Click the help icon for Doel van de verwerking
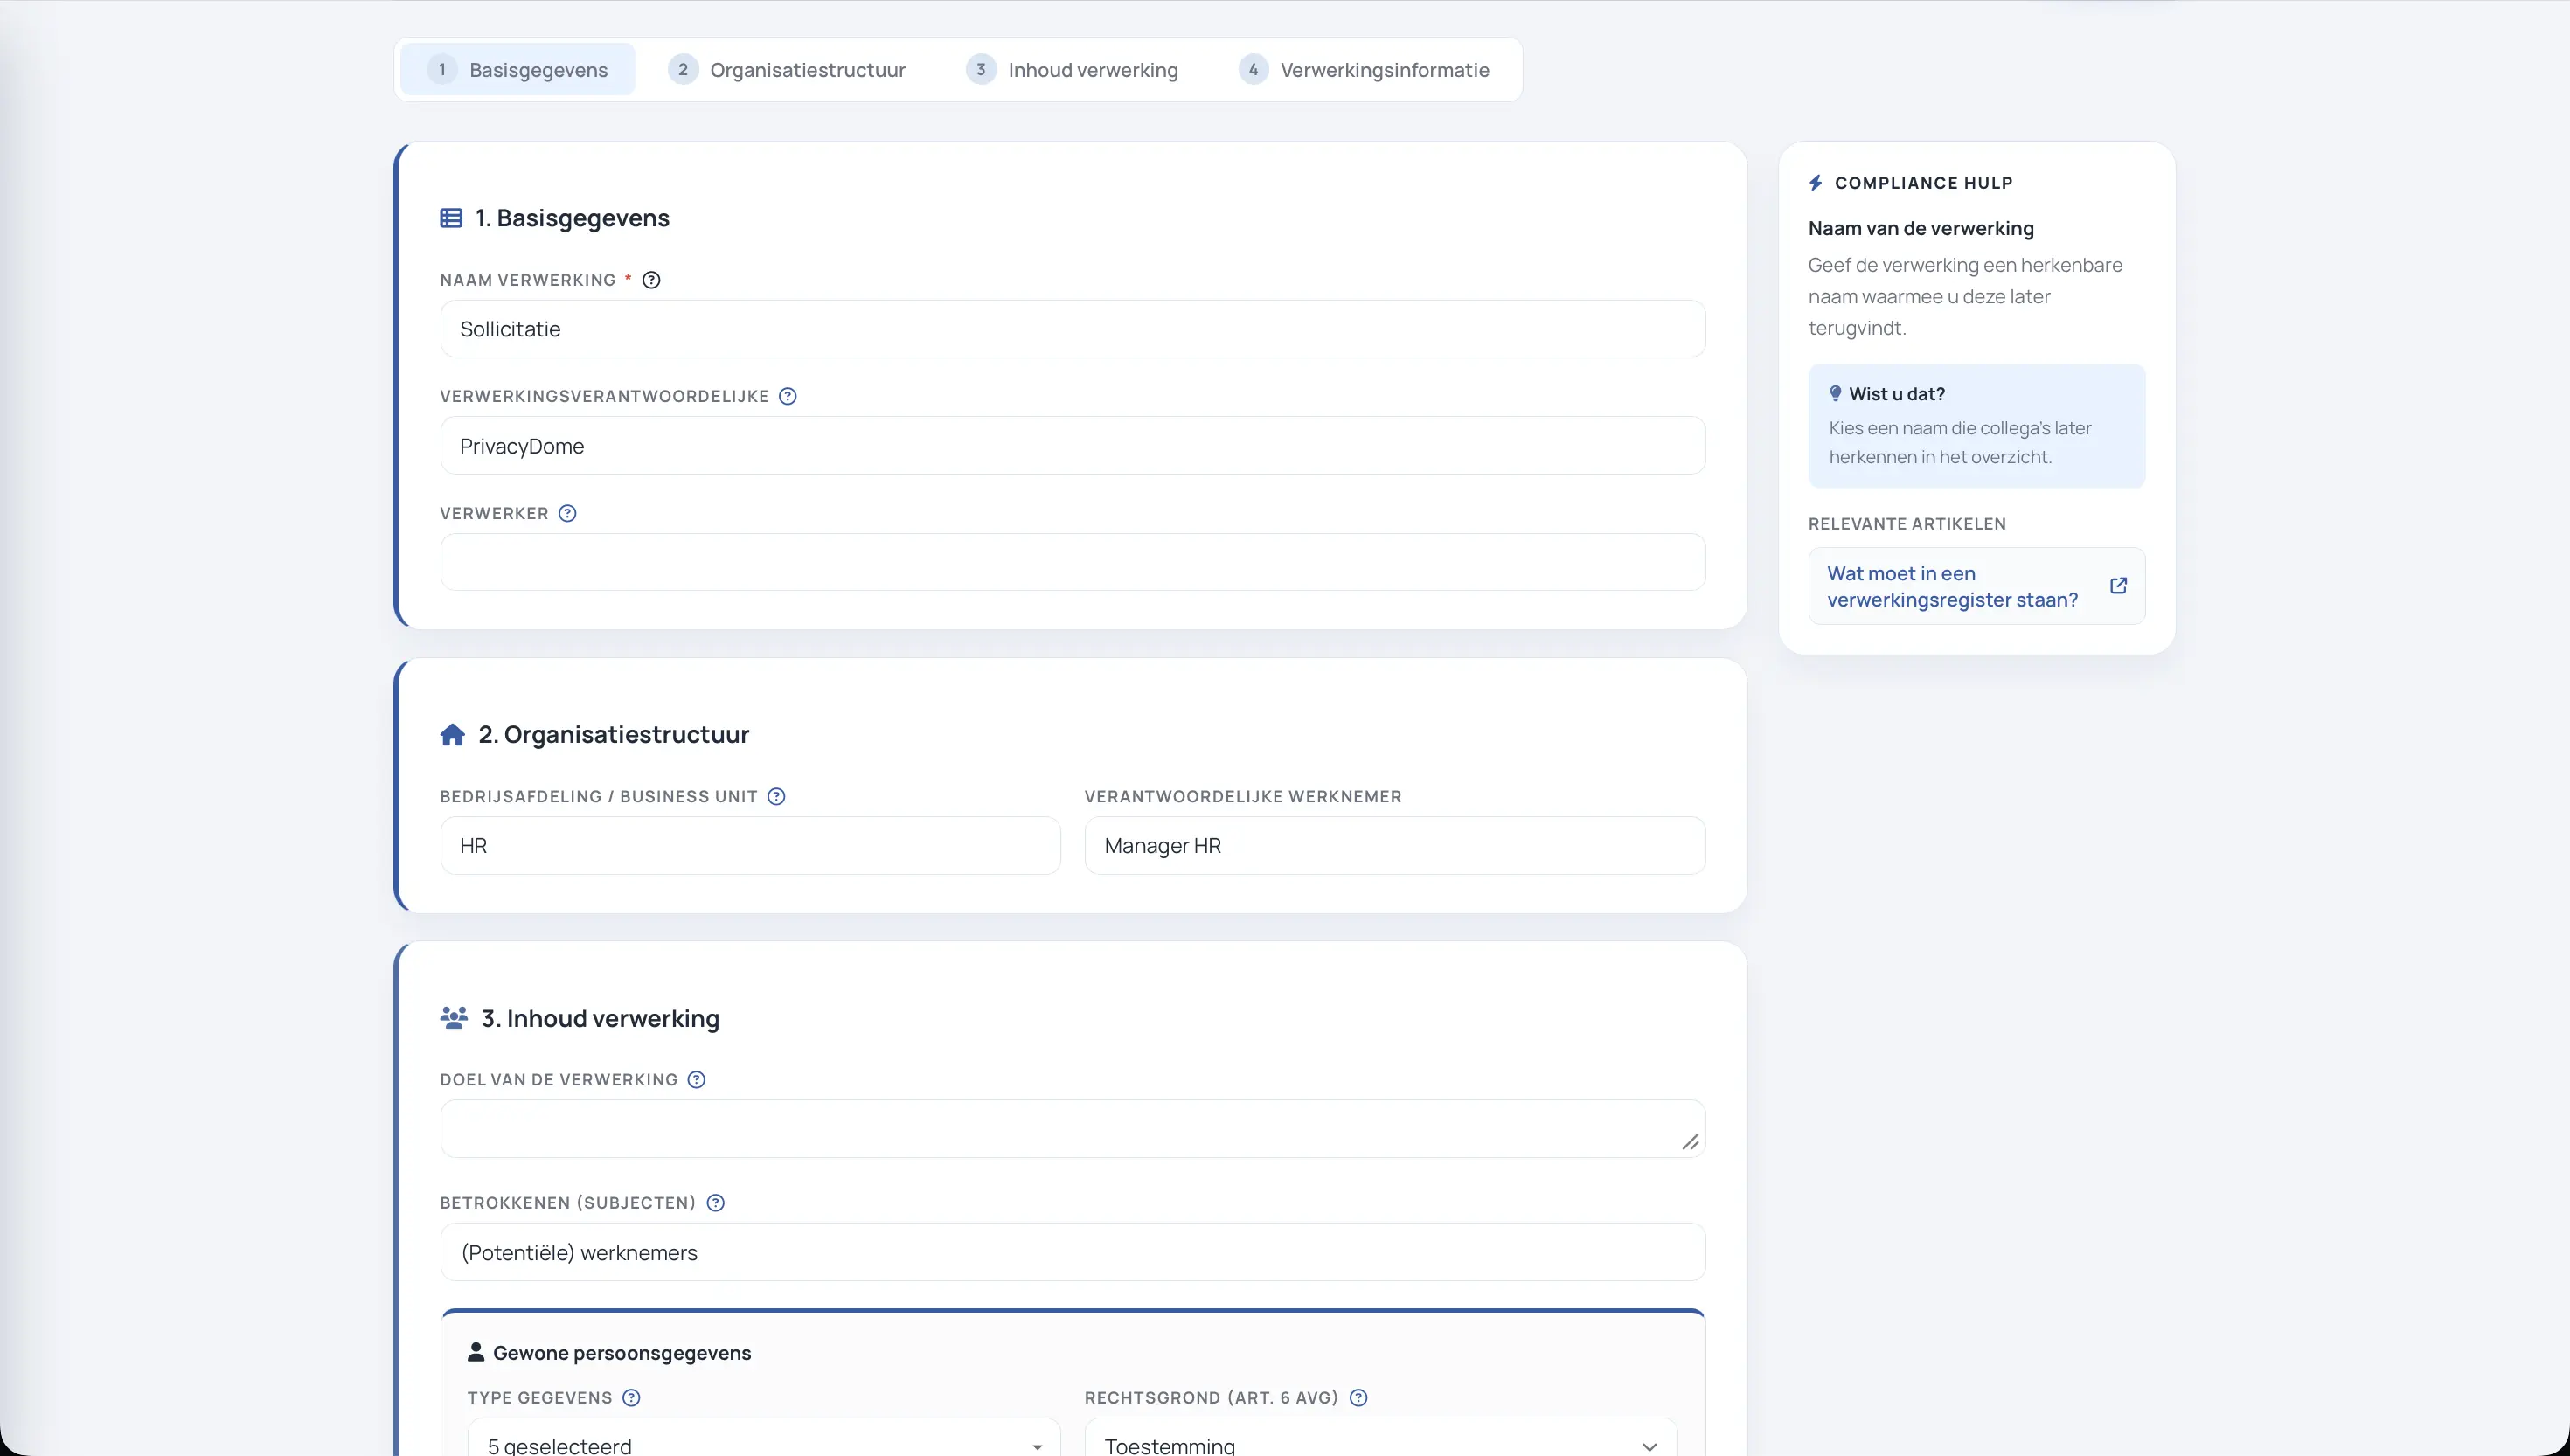This screenshot has height=1456, width=2570. pos(697,1079)
